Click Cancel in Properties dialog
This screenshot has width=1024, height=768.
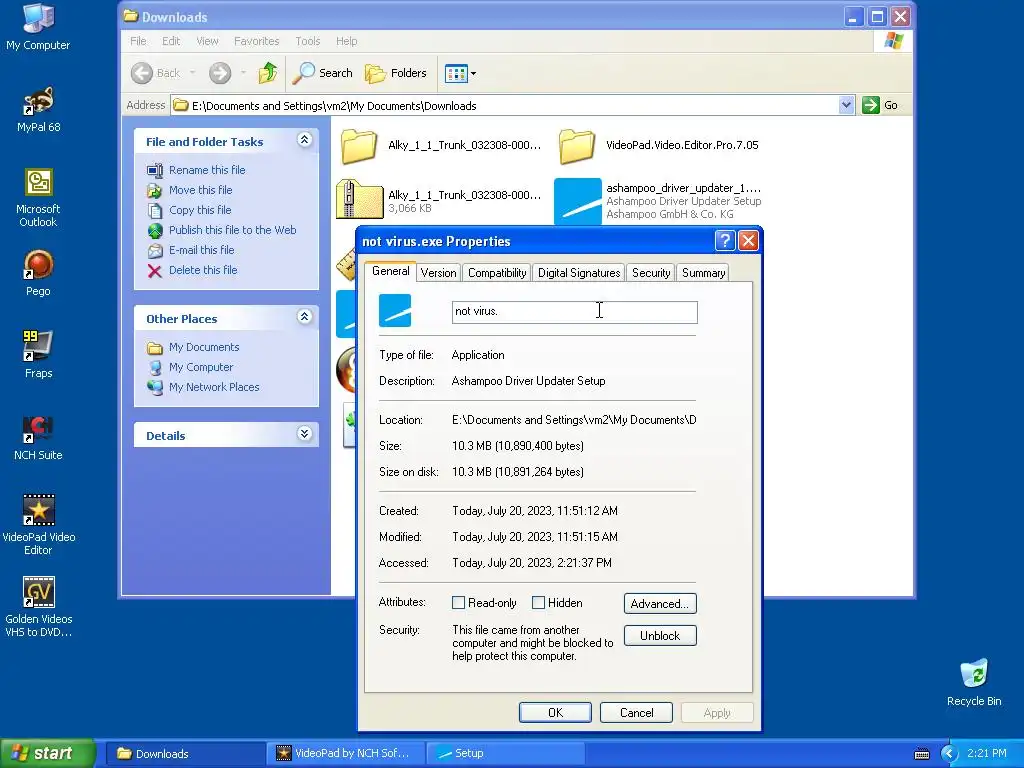coord(636,712)
